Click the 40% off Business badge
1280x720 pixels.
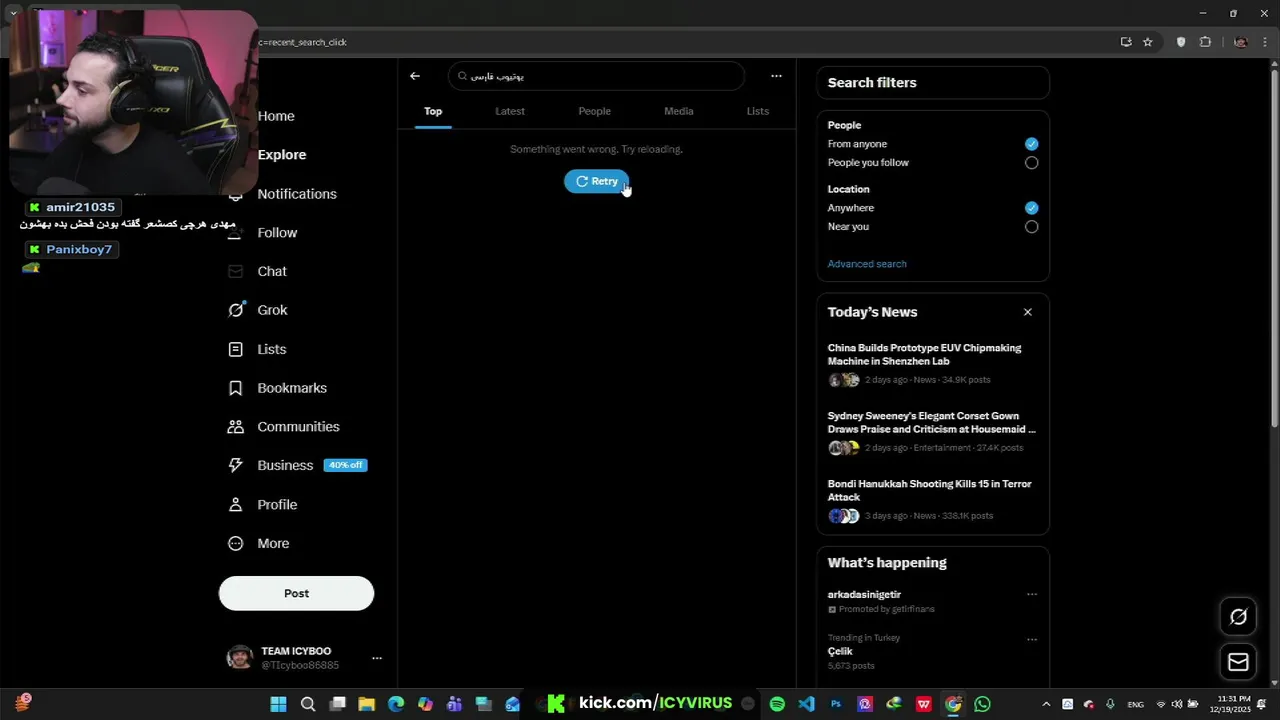tap(346, 465)
